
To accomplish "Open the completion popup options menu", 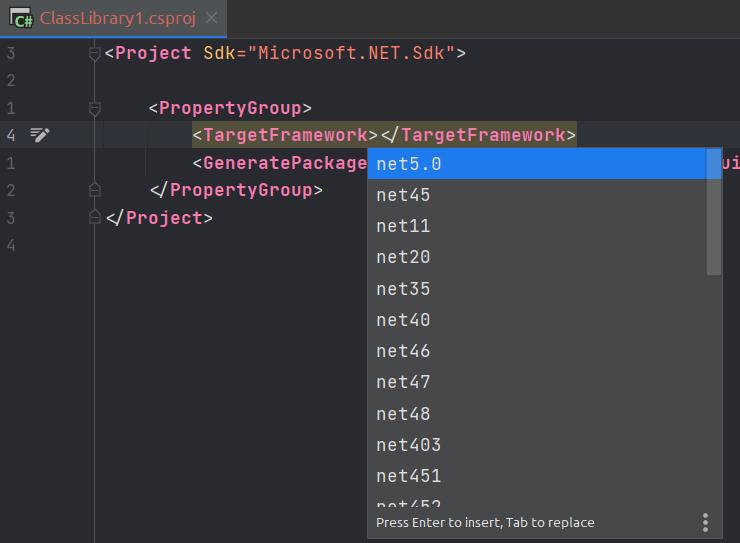I will pyautogui.click(x=705, y=522).
